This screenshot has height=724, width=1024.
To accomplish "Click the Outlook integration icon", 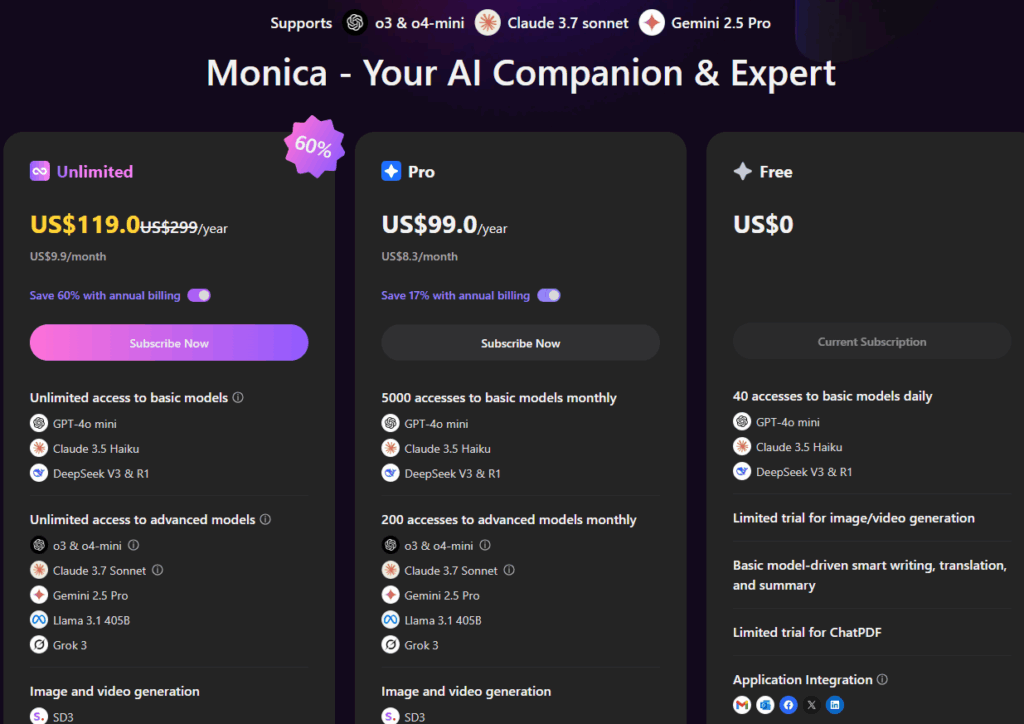I will point(765,705).
